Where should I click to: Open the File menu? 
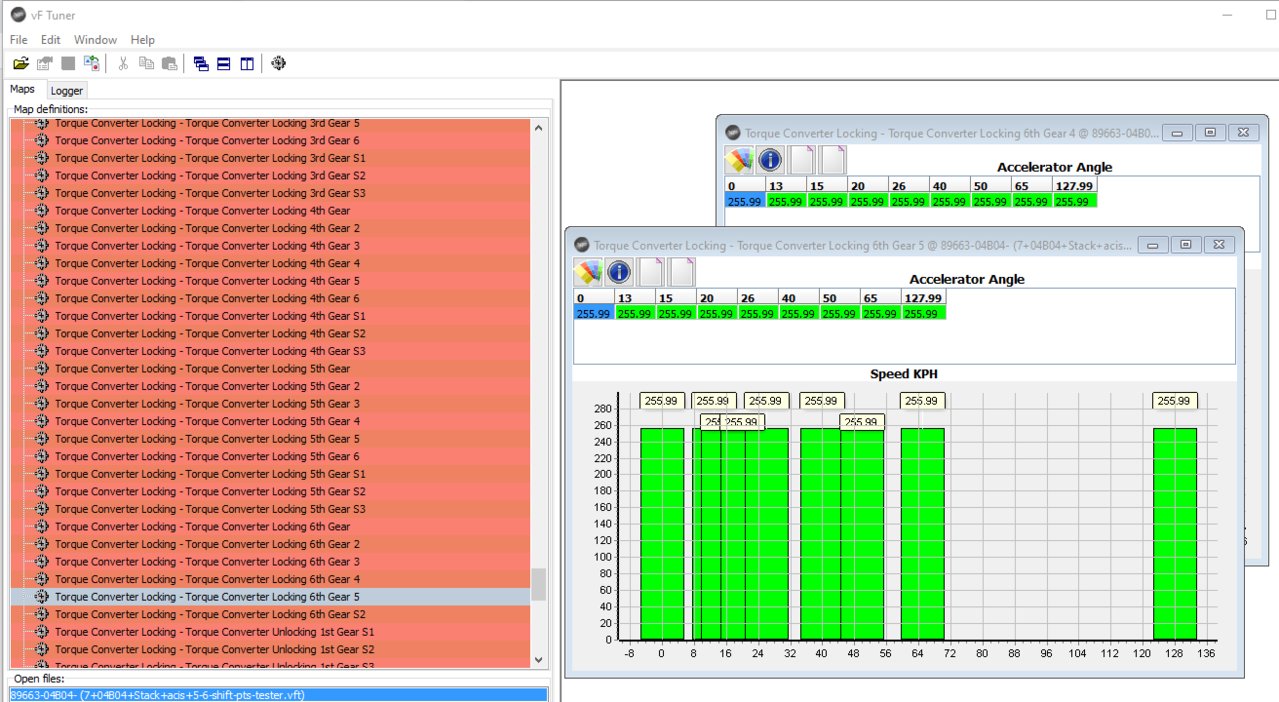pyautogui.click(x=19, y=40)
